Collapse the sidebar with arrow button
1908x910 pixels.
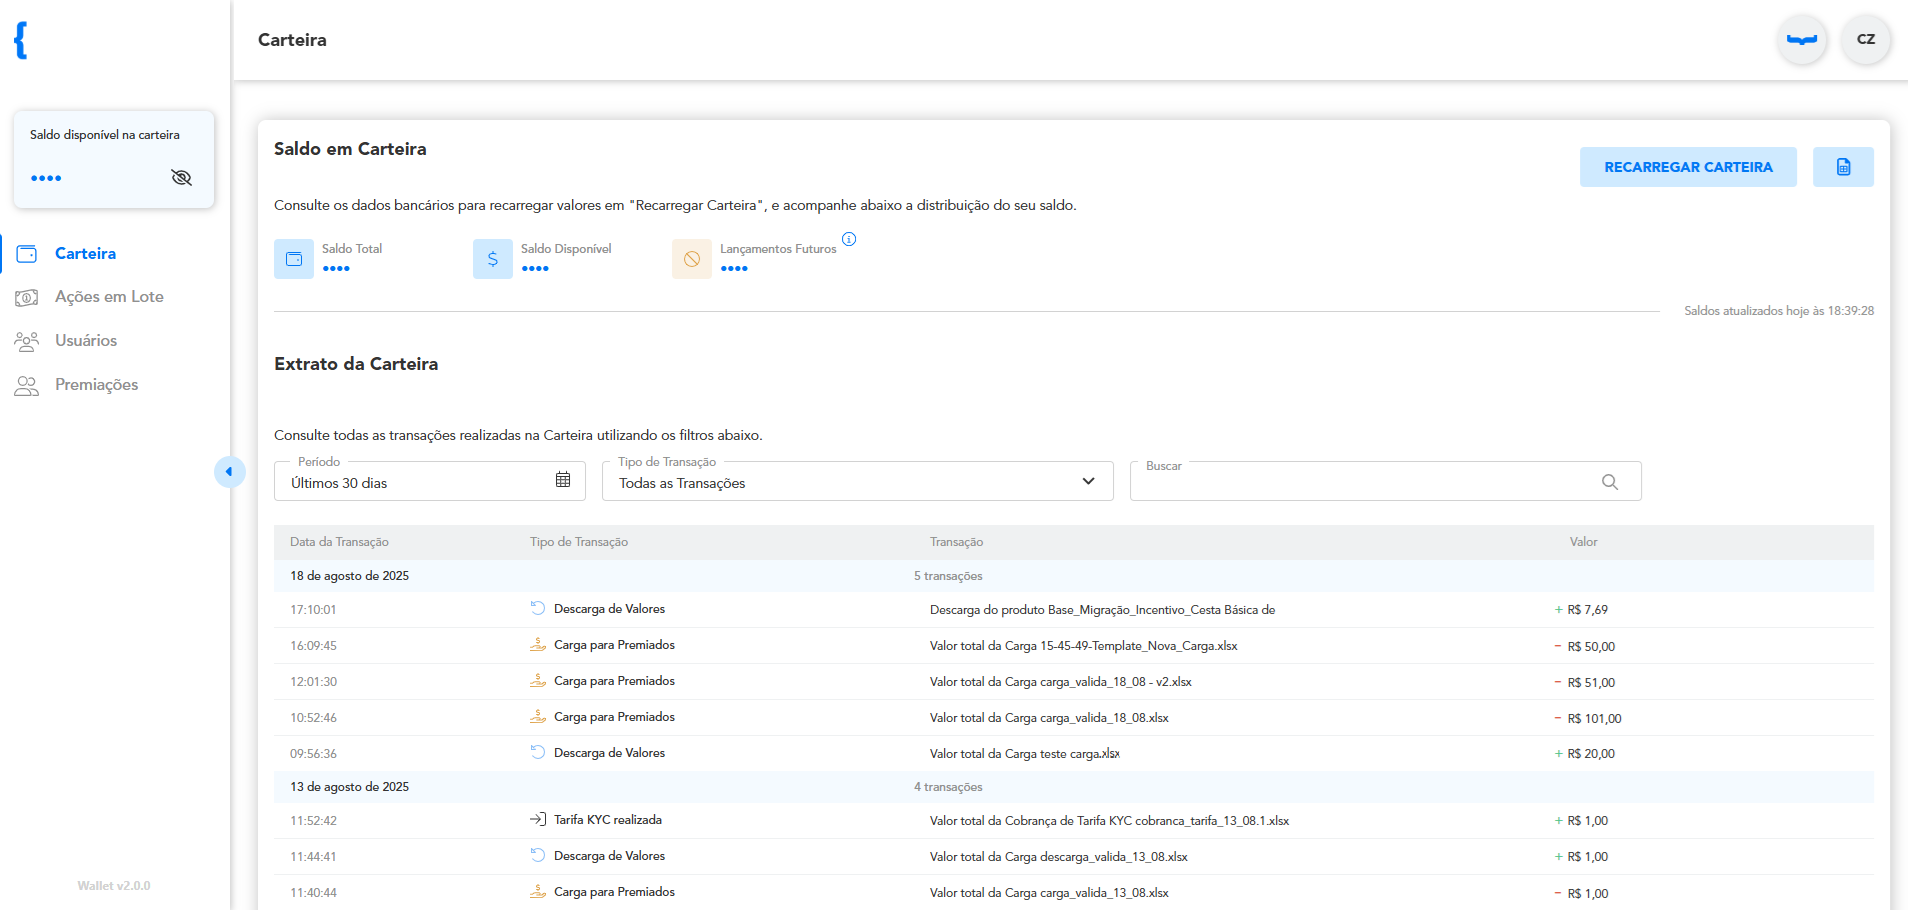[229, 472]
